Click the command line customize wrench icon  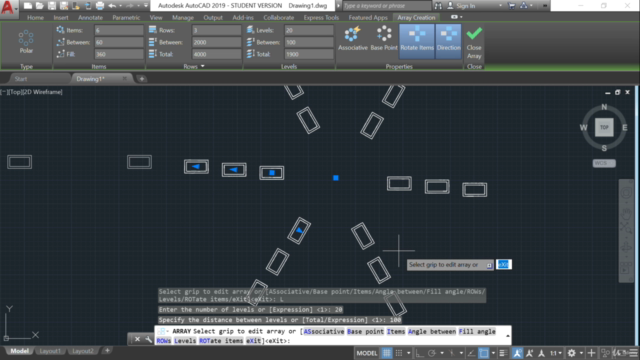149,339
